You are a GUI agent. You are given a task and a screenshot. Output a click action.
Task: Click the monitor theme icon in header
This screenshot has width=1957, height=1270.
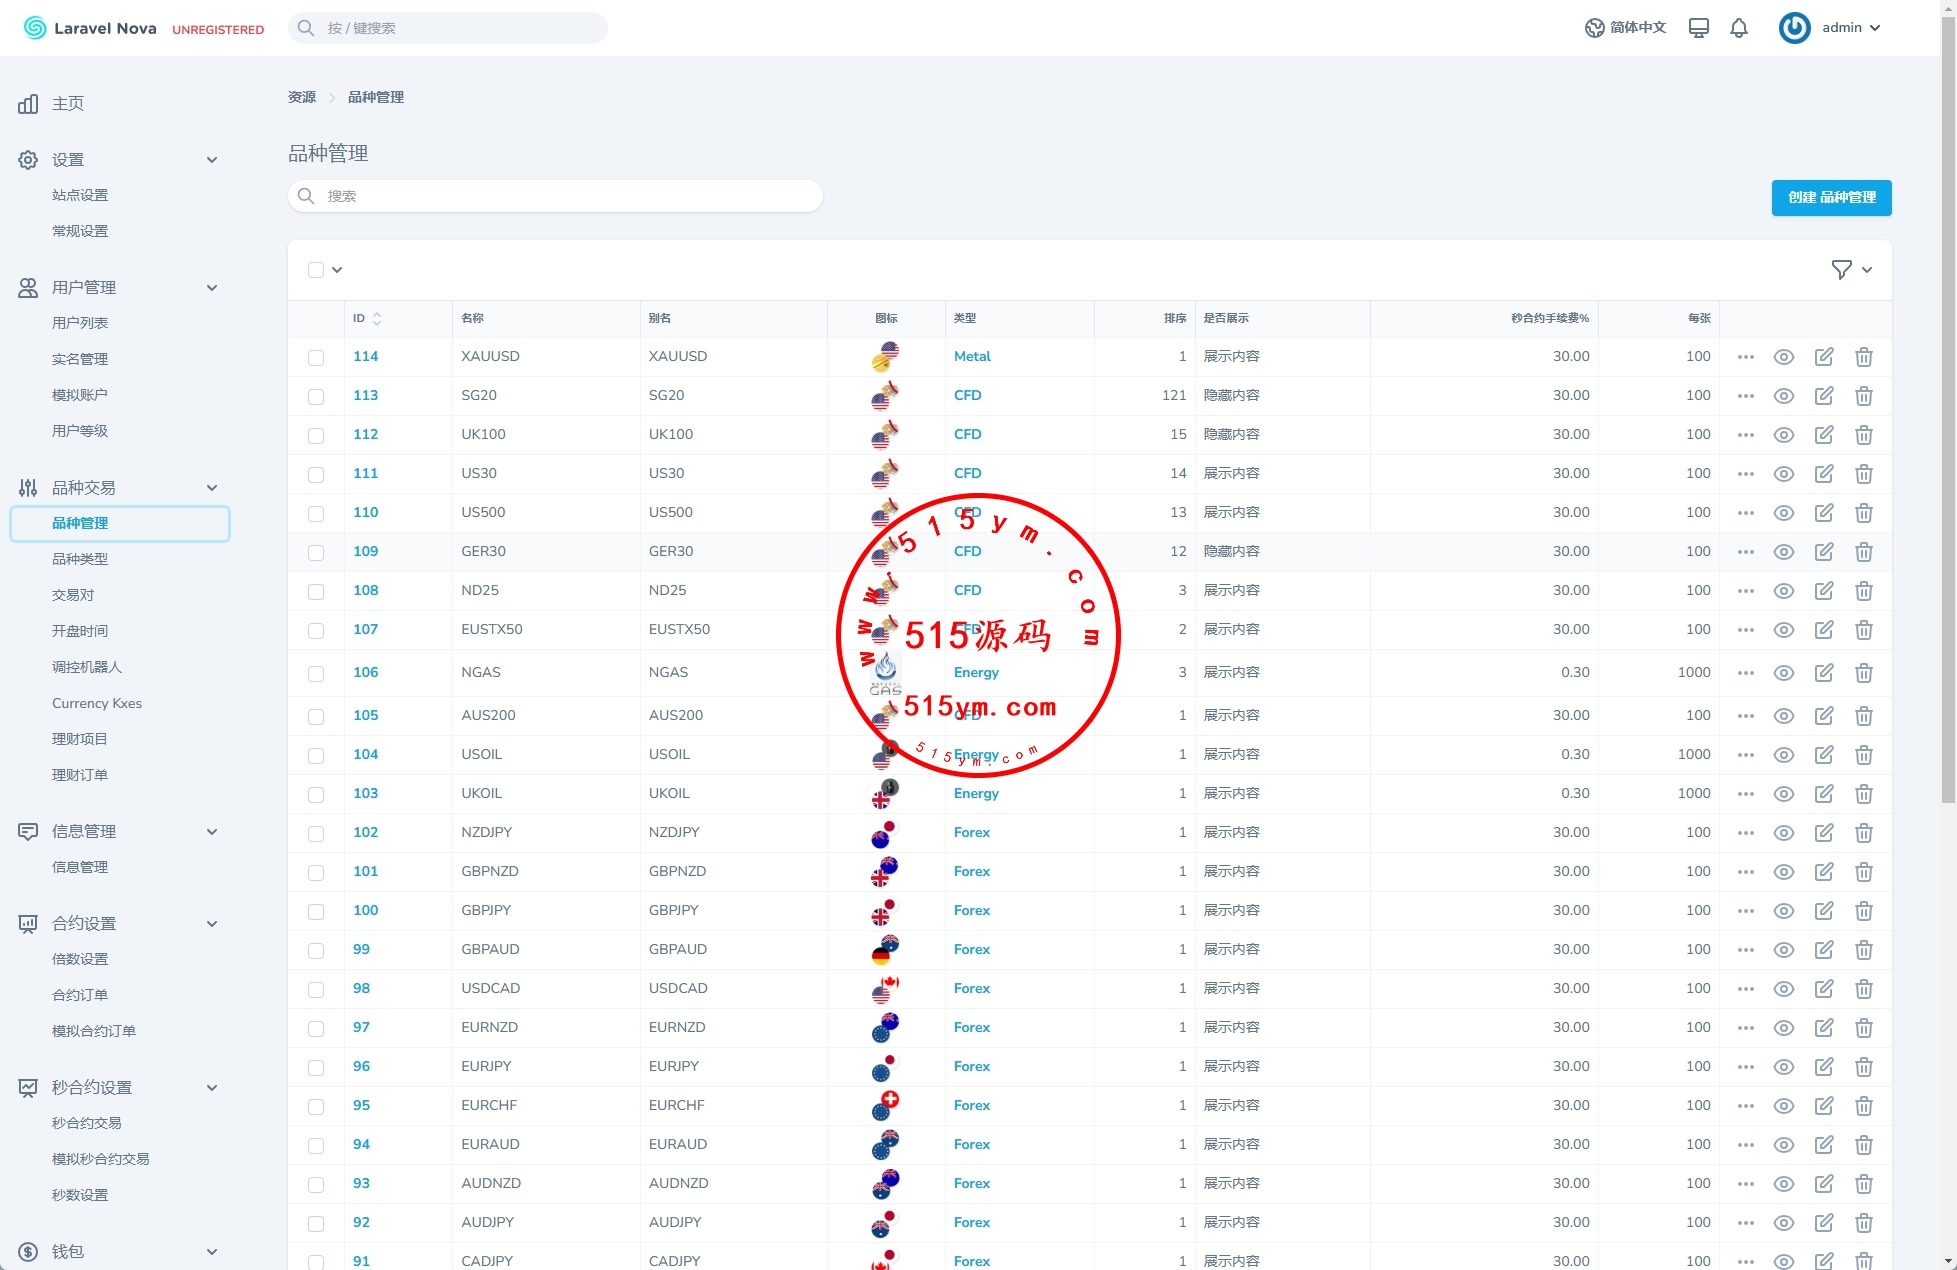tap(1698, 28)
